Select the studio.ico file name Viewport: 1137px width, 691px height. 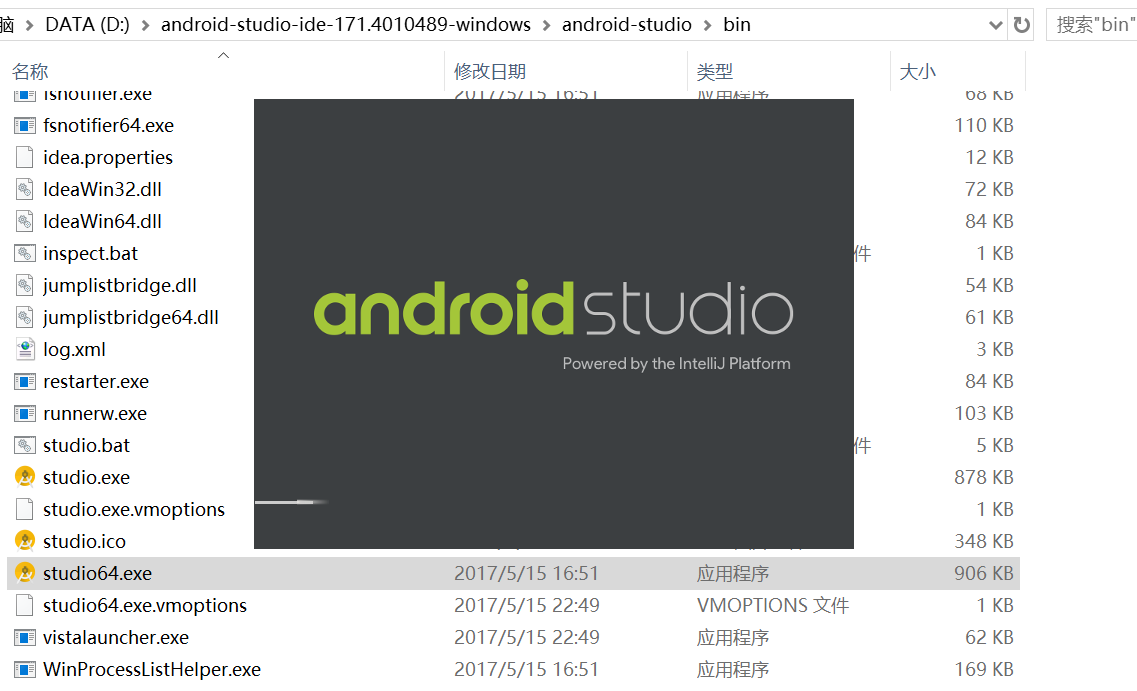84,541
